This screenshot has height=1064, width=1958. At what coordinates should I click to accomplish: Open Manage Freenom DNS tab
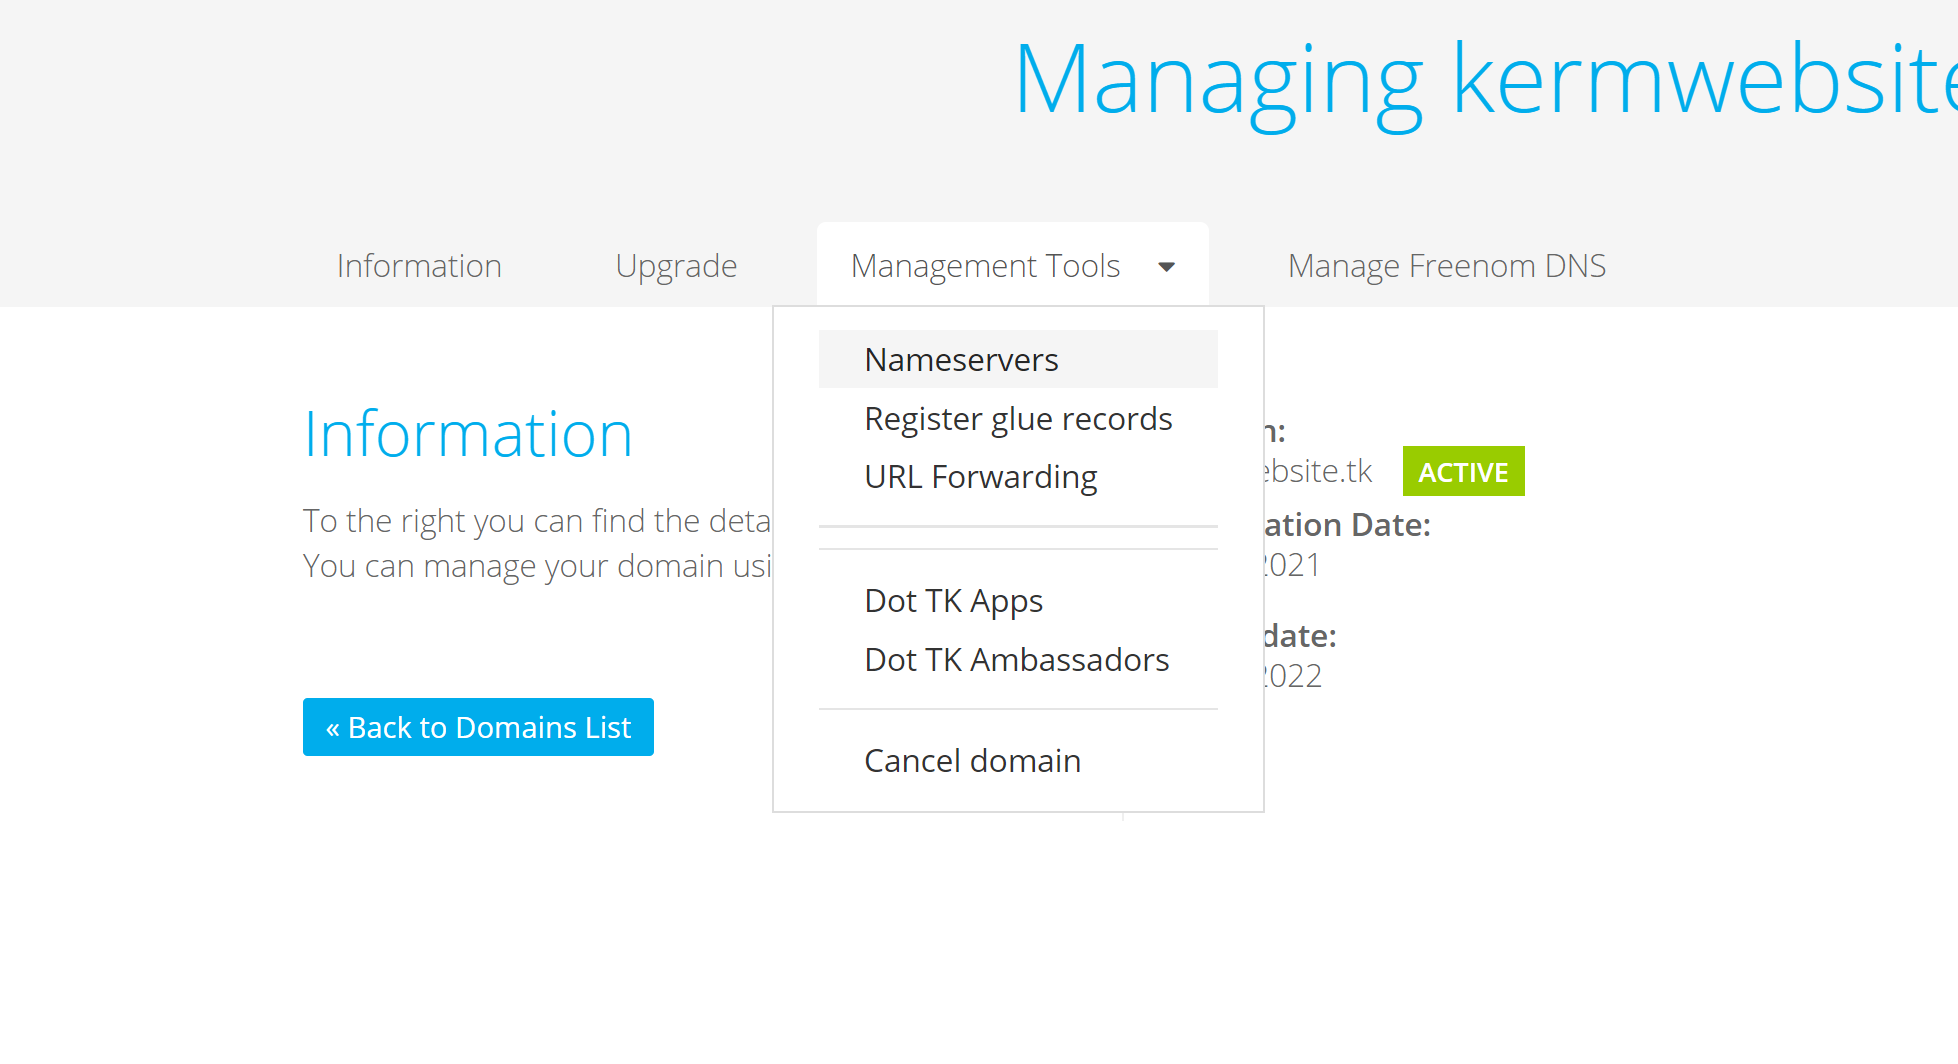[x=1446, y=266]
